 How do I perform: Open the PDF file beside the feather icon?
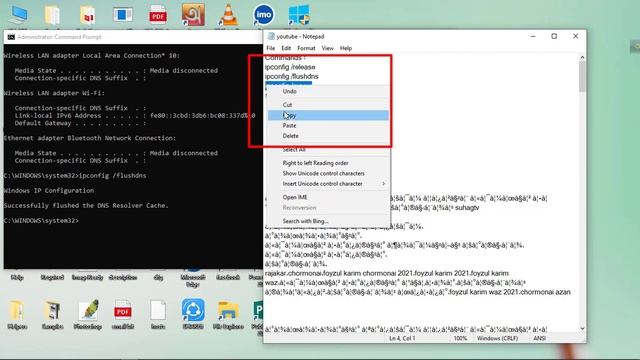(122, 311)
